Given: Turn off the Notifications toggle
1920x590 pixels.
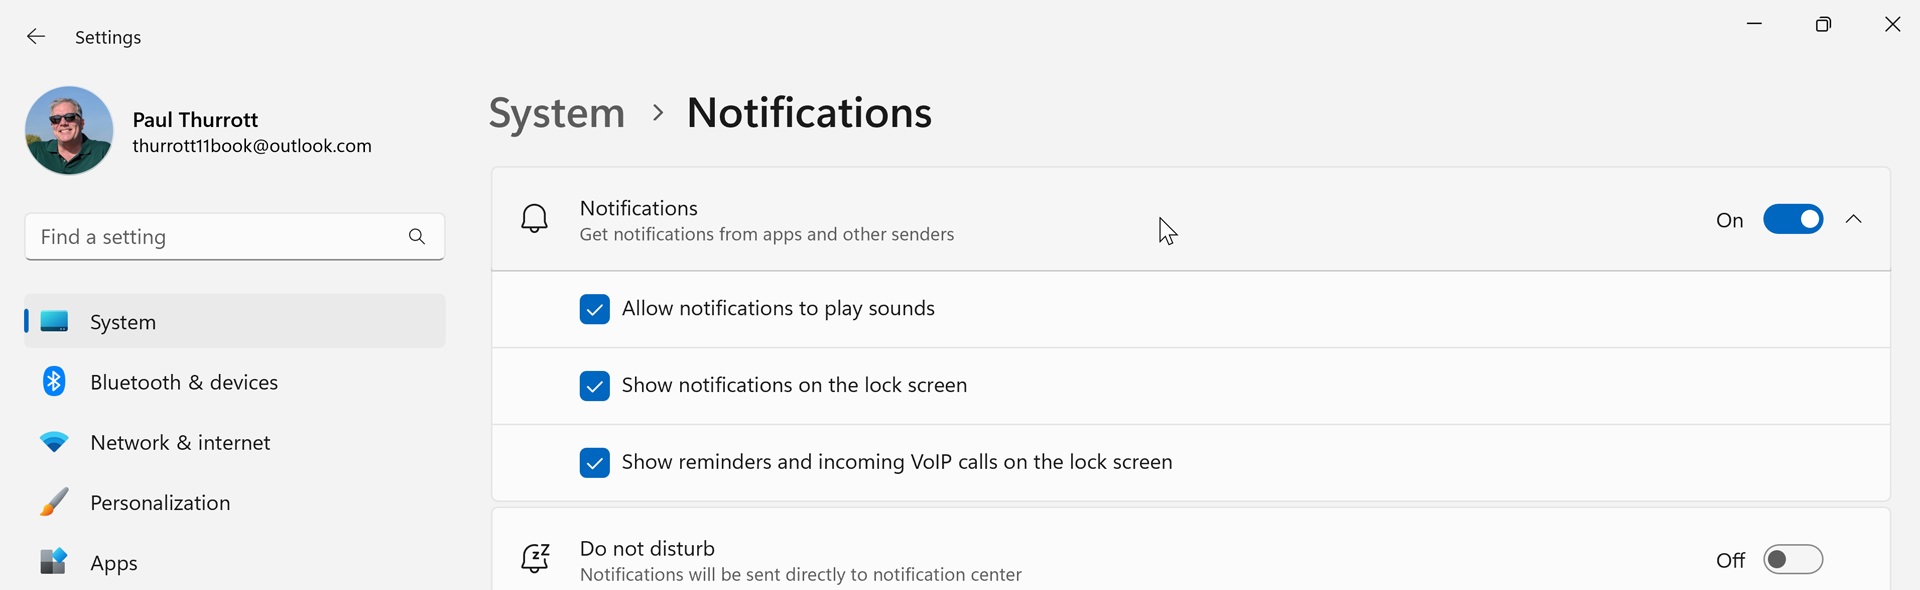Looking at the screenshot, I should coord(1792,219).
